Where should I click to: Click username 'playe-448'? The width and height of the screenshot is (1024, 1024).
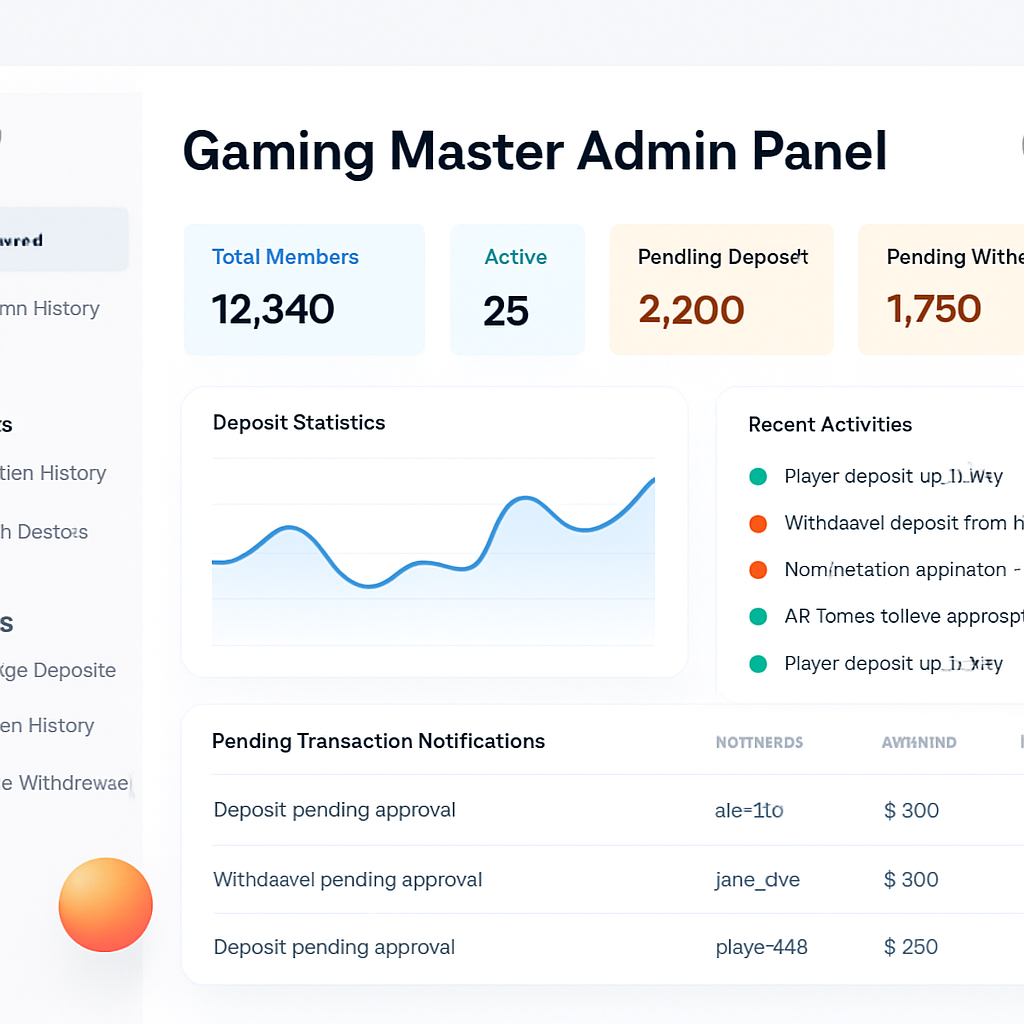[x=761, y=947]
